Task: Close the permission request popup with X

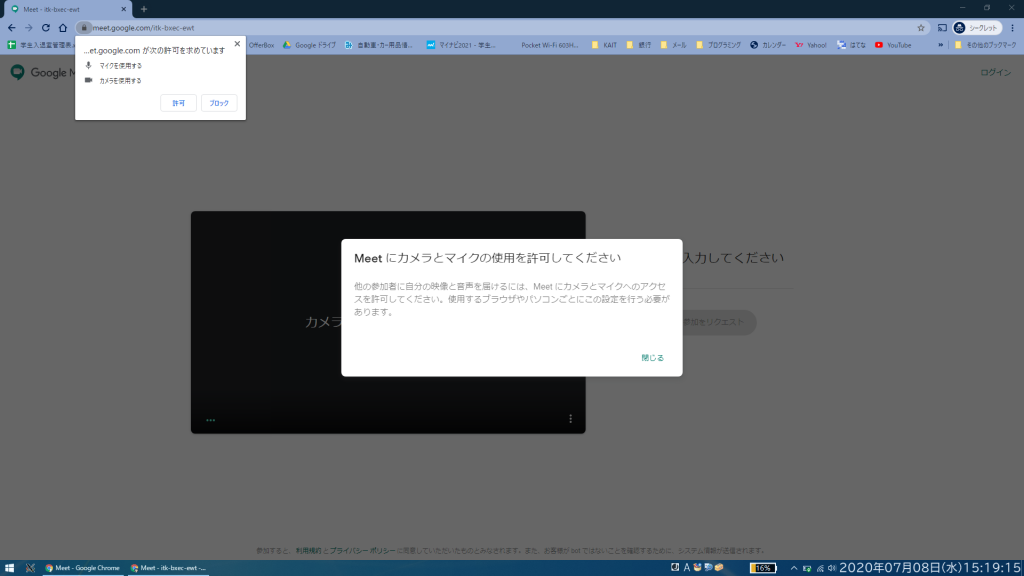Action: [x=237, y=44]
